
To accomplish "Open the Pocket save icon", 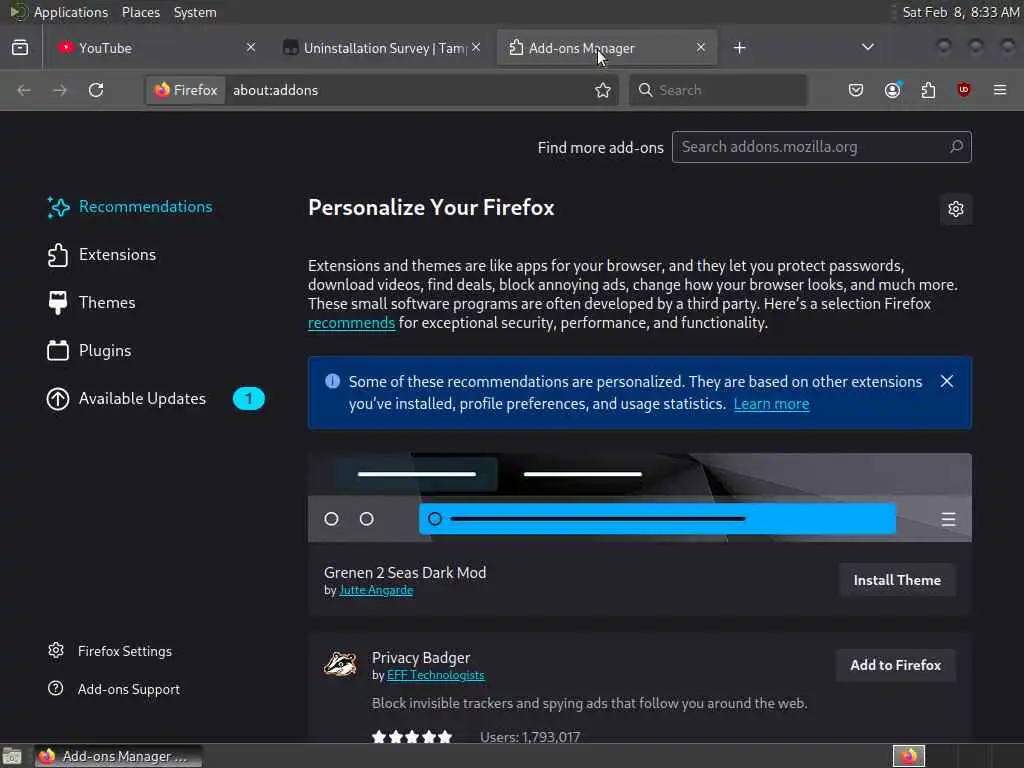I will point(856,90).
